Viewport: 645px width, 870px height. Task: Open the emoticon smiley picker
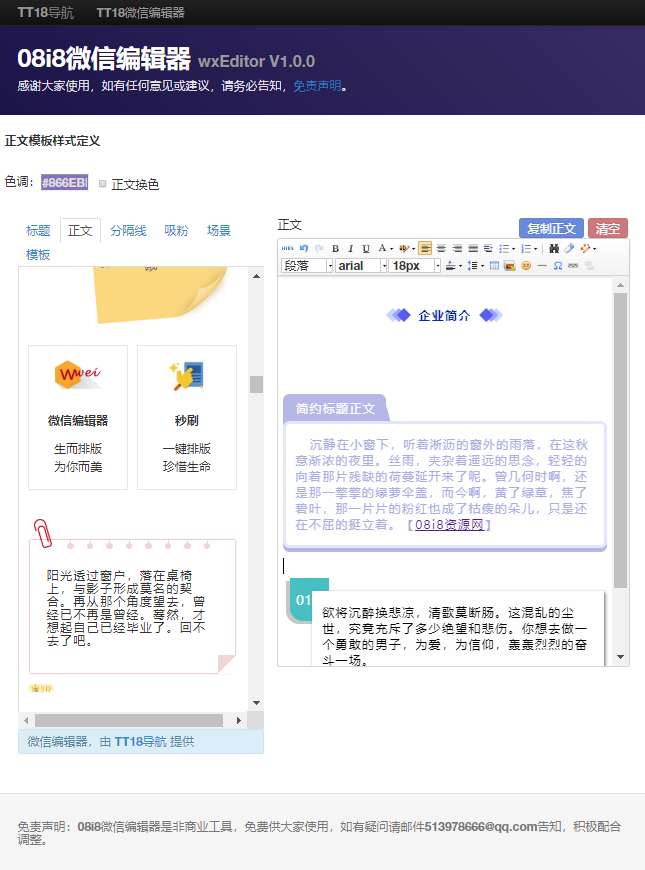point(526,266)
